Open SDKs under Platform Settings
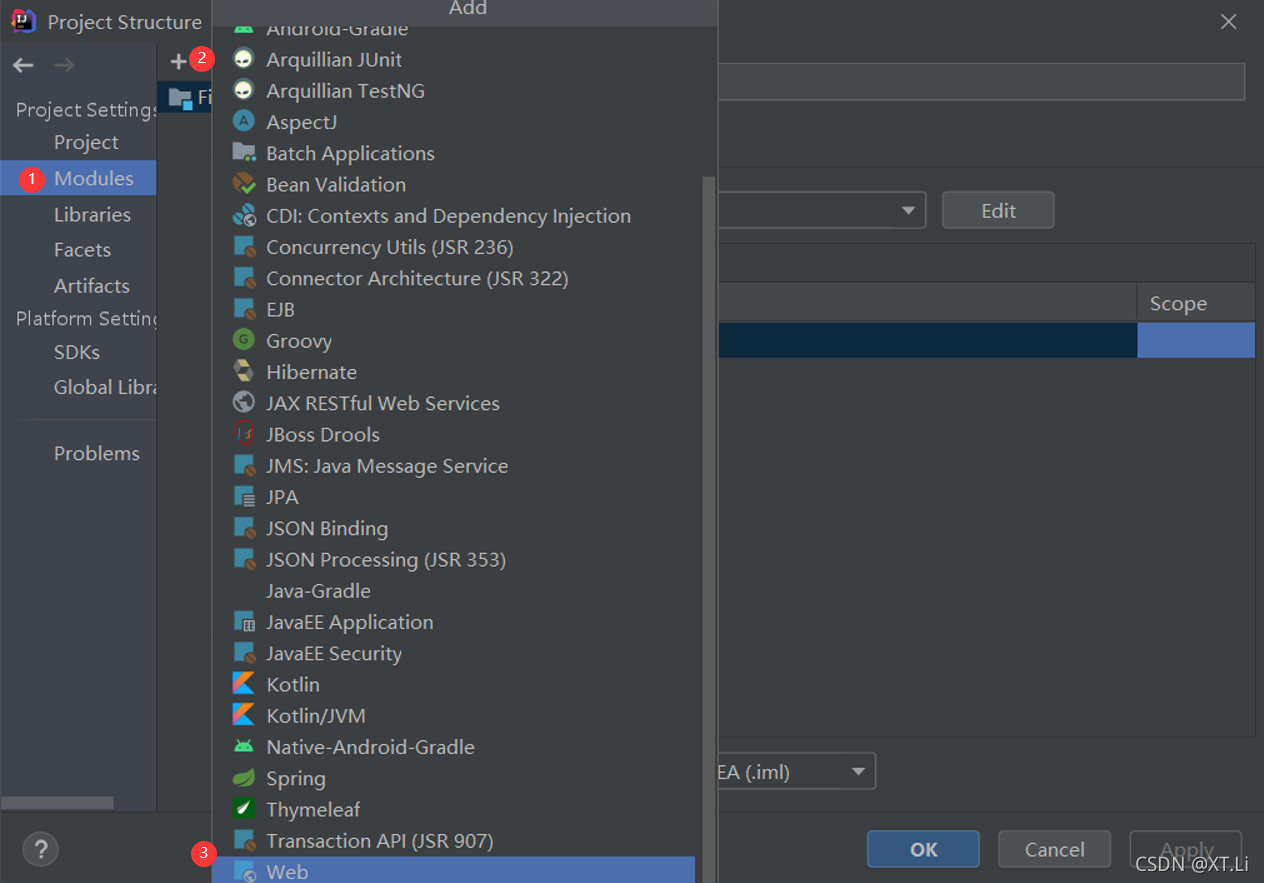 point(78,352)
